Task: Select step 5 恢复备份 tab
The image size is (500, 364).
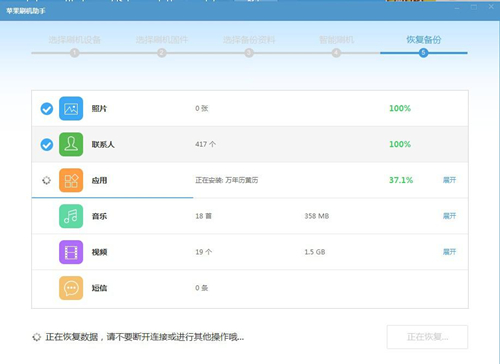Action: [x=424, y=40]
